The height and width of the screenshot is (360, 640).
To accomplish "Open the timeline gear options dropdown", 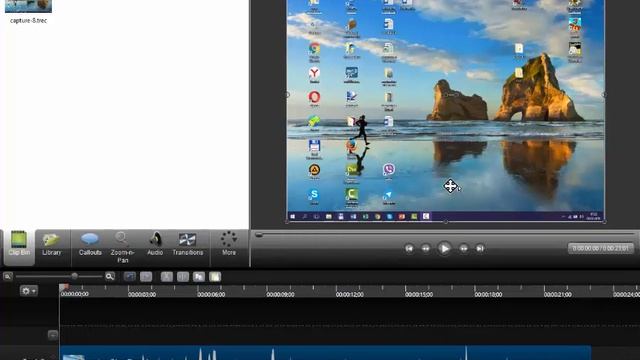I will point(29,291).
